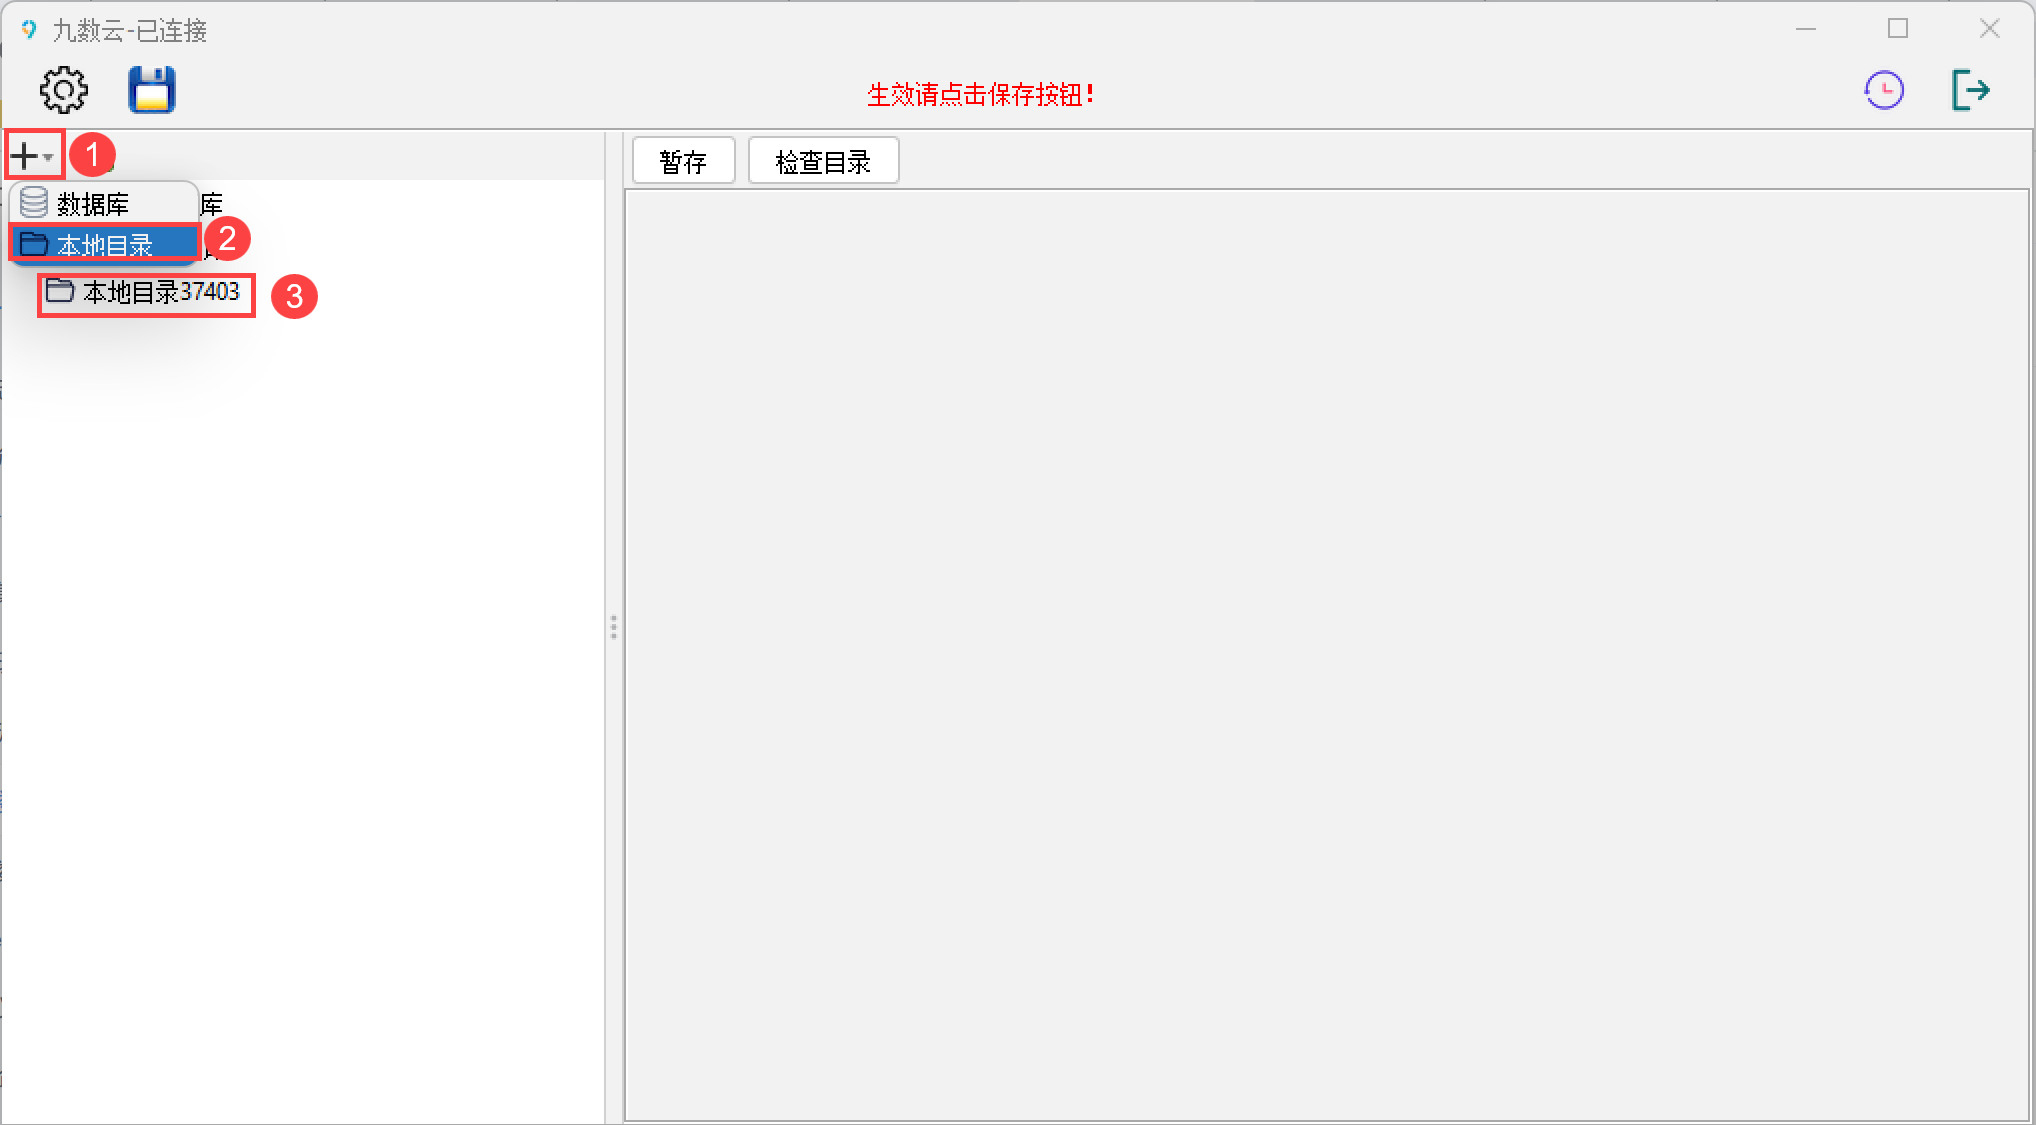Minimize the 九数云 window
Image resolution: width=2036 pixels, height=1125 pixels.
(1805, 29)
